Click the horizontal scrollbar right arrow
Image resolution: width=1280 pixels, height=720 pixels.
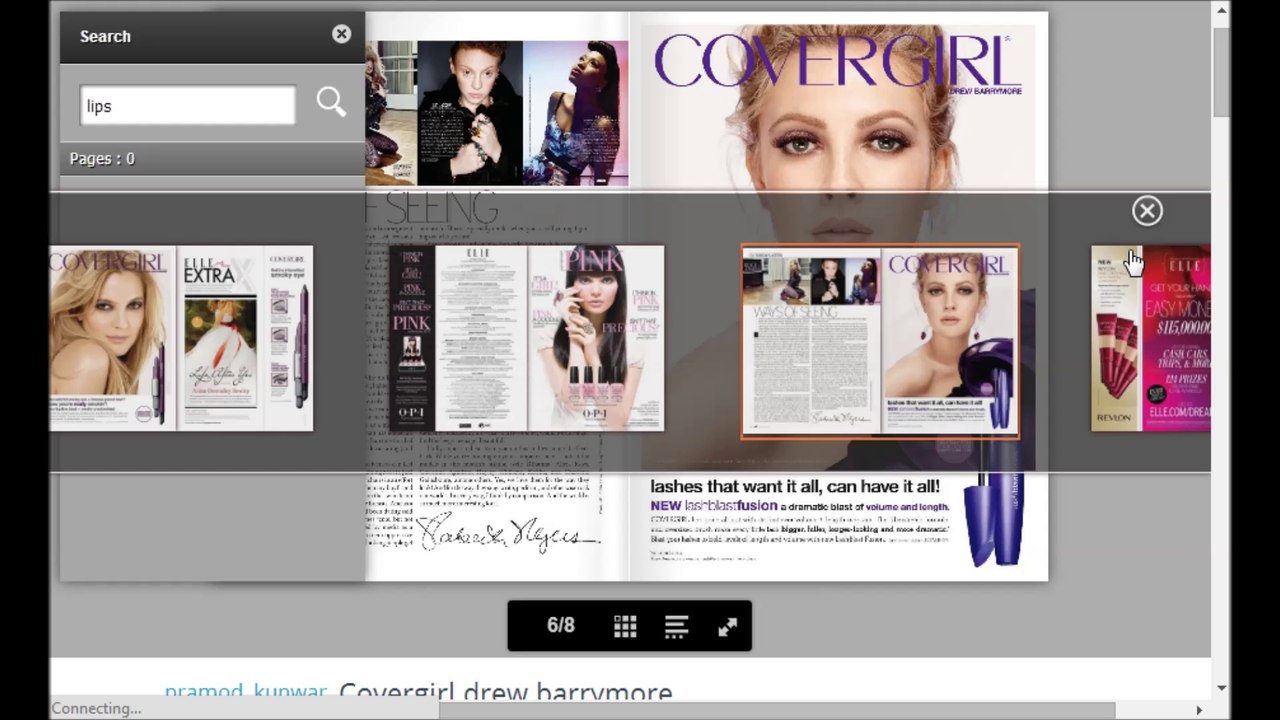coord(1199,709)
